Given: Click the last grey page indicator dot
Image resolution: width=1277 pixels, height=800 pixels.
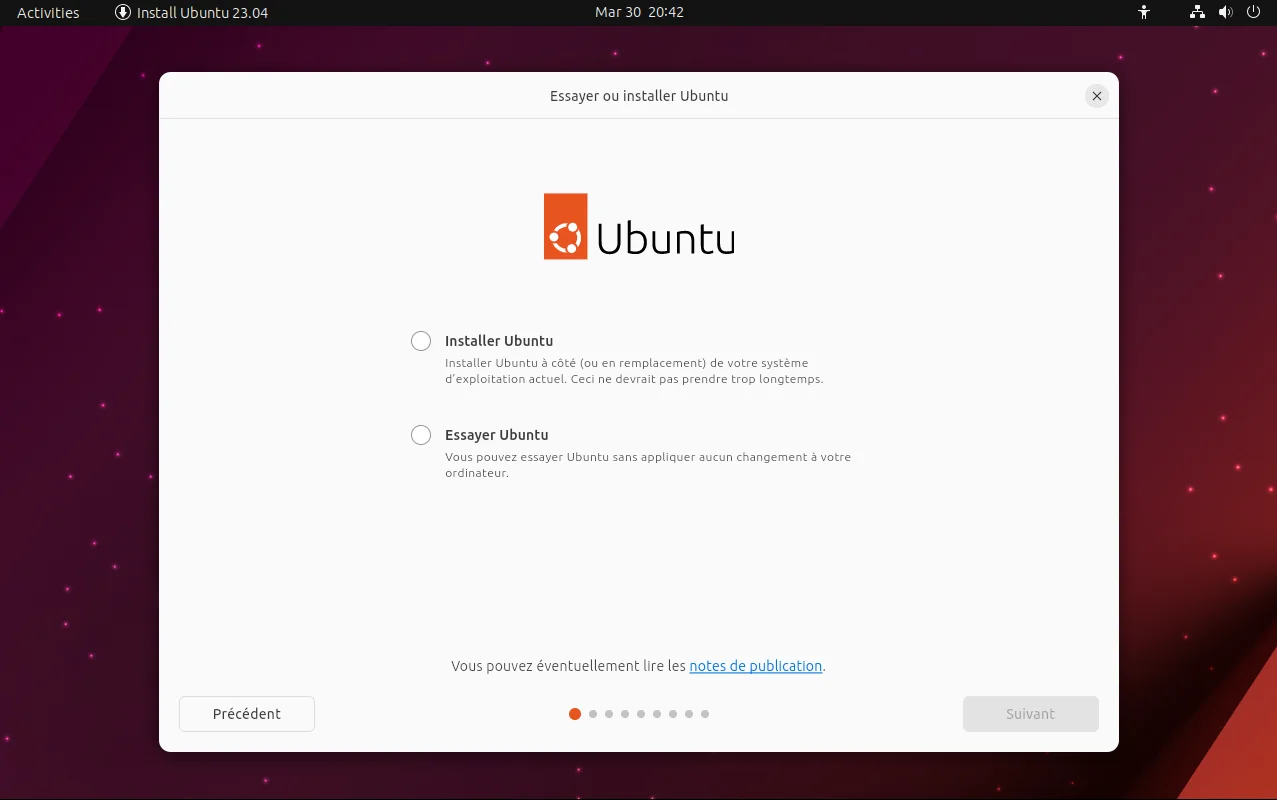Looking at the screenshot, I should coord(705,714).
